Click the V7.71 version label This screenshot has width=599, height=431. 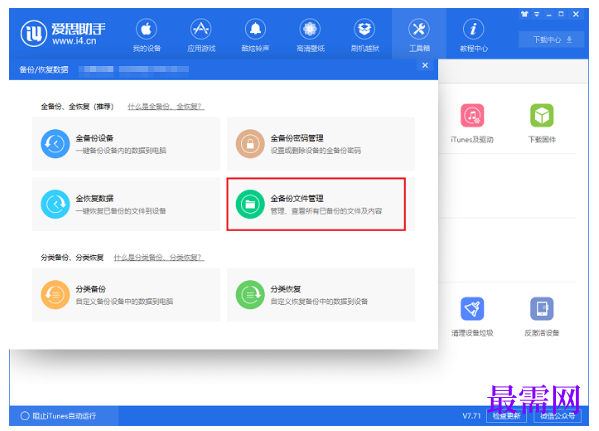point(471,416)
